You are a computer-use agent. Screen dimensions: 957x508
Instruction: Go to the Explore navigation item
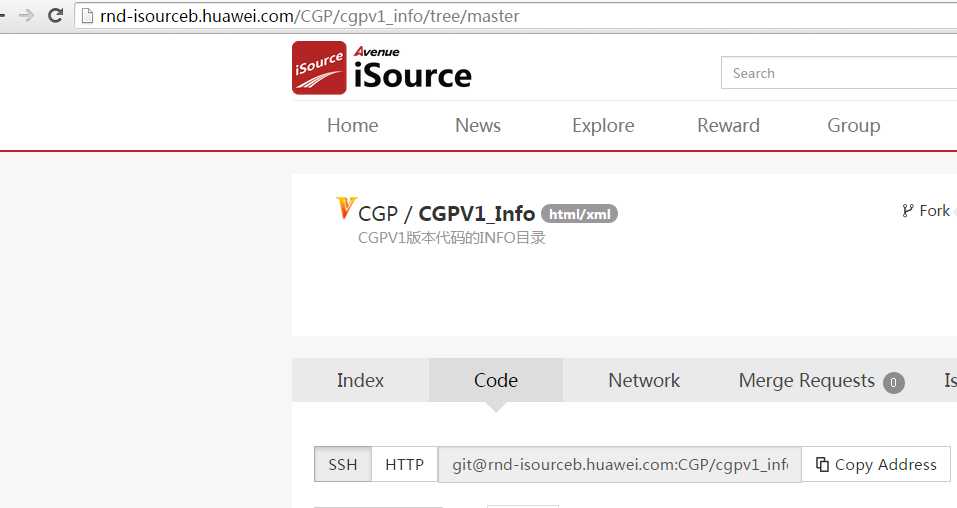coord(603,125)
